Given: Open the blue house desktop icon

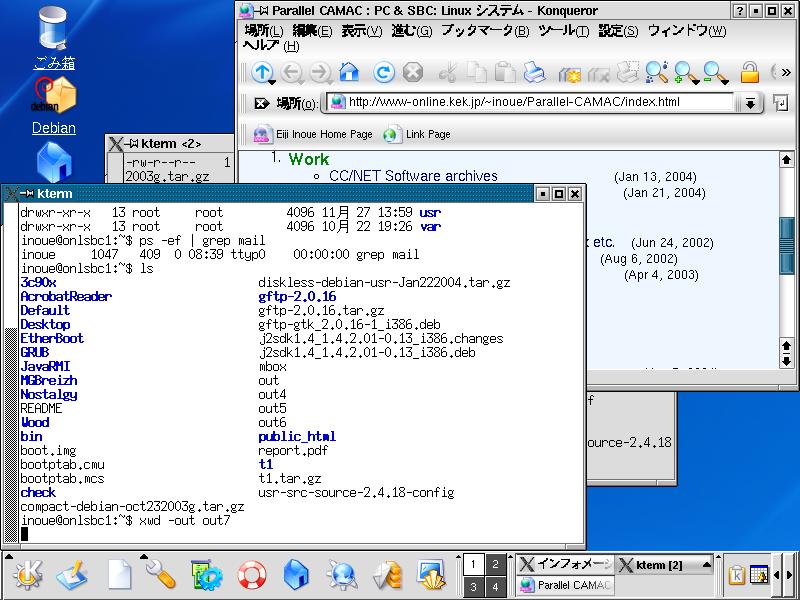Looking at the screenshot, I should [54, 162].
